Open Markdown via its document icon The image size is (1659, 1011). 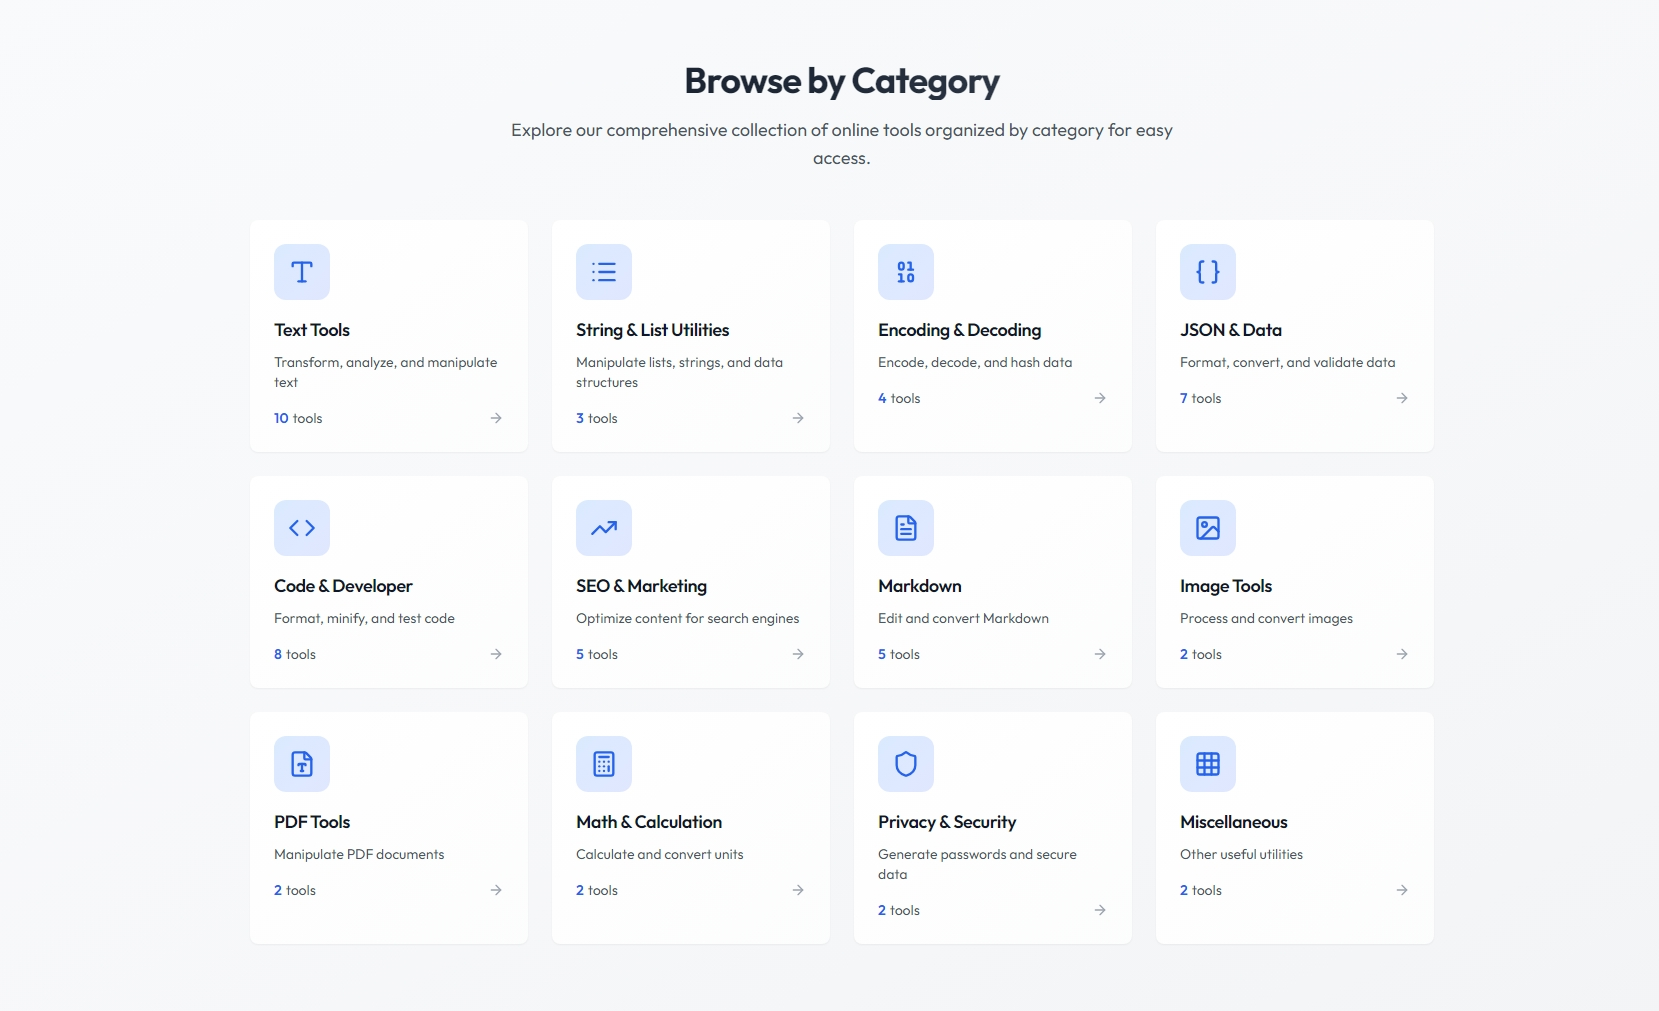pos(905,527)
